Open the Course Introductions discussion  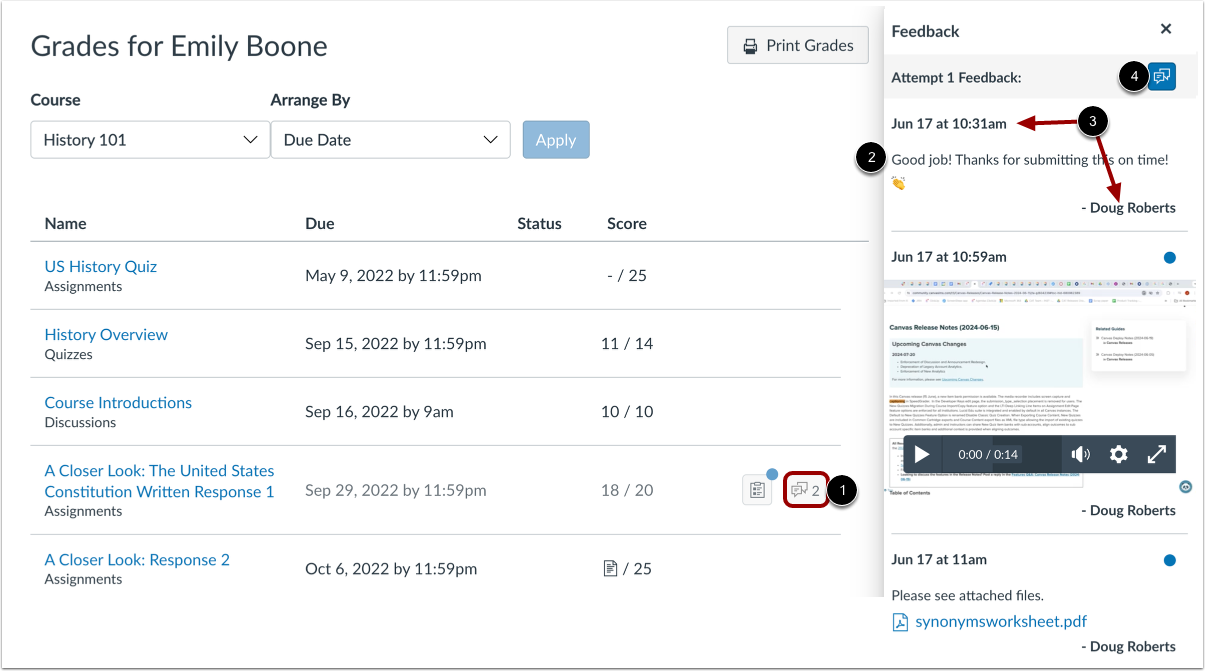pyautogui.click(x=117, y=402)
